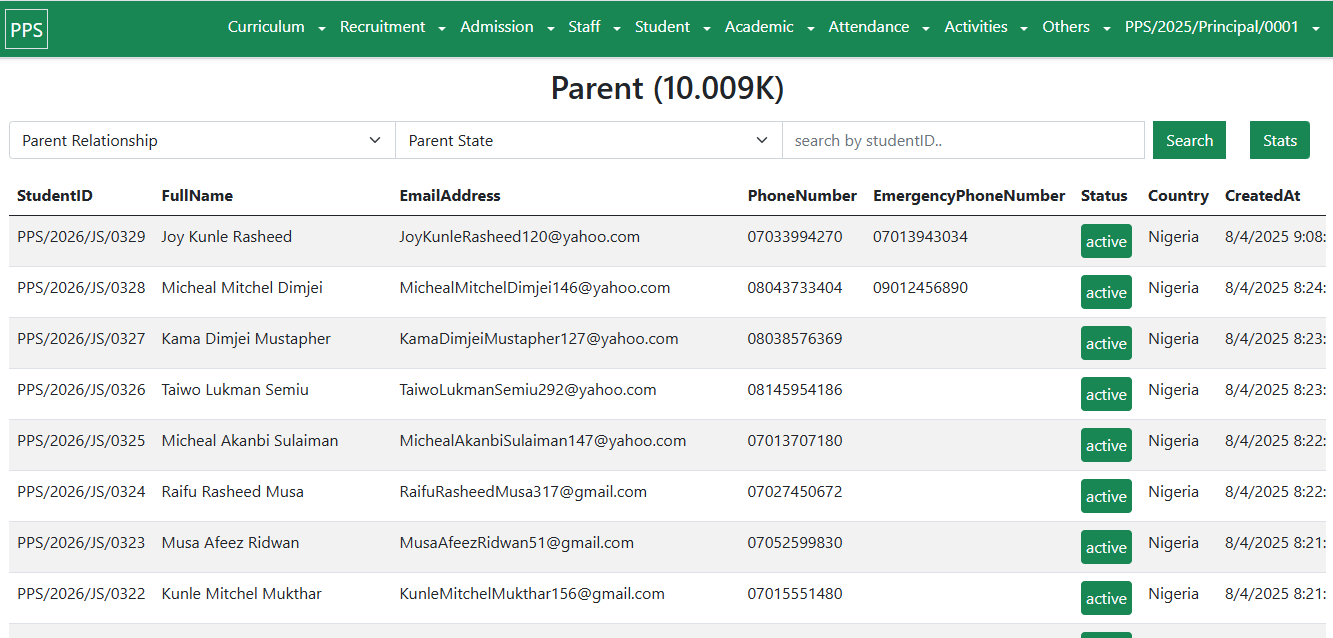Expand the Recruitment menu
Screen dimensions: 1333x638
click(x=392, y=27)
